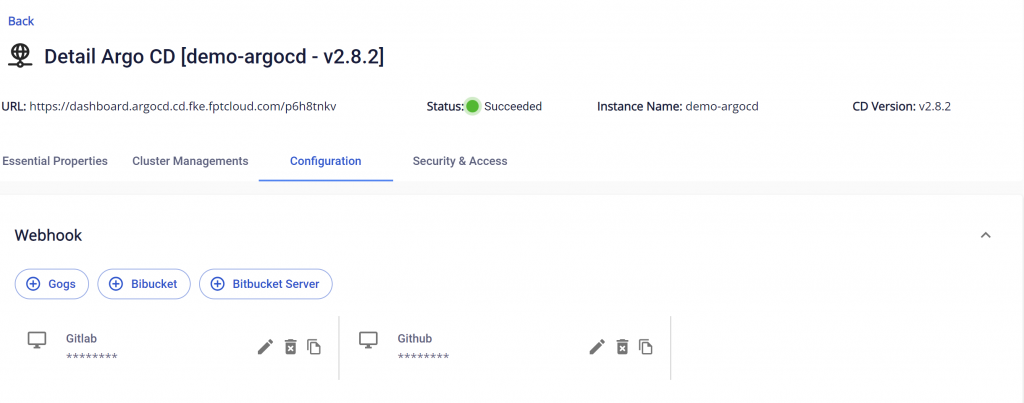Add a Gogs webhook
This screenshot has height=403, width=1024.
(x=52, y=284)
